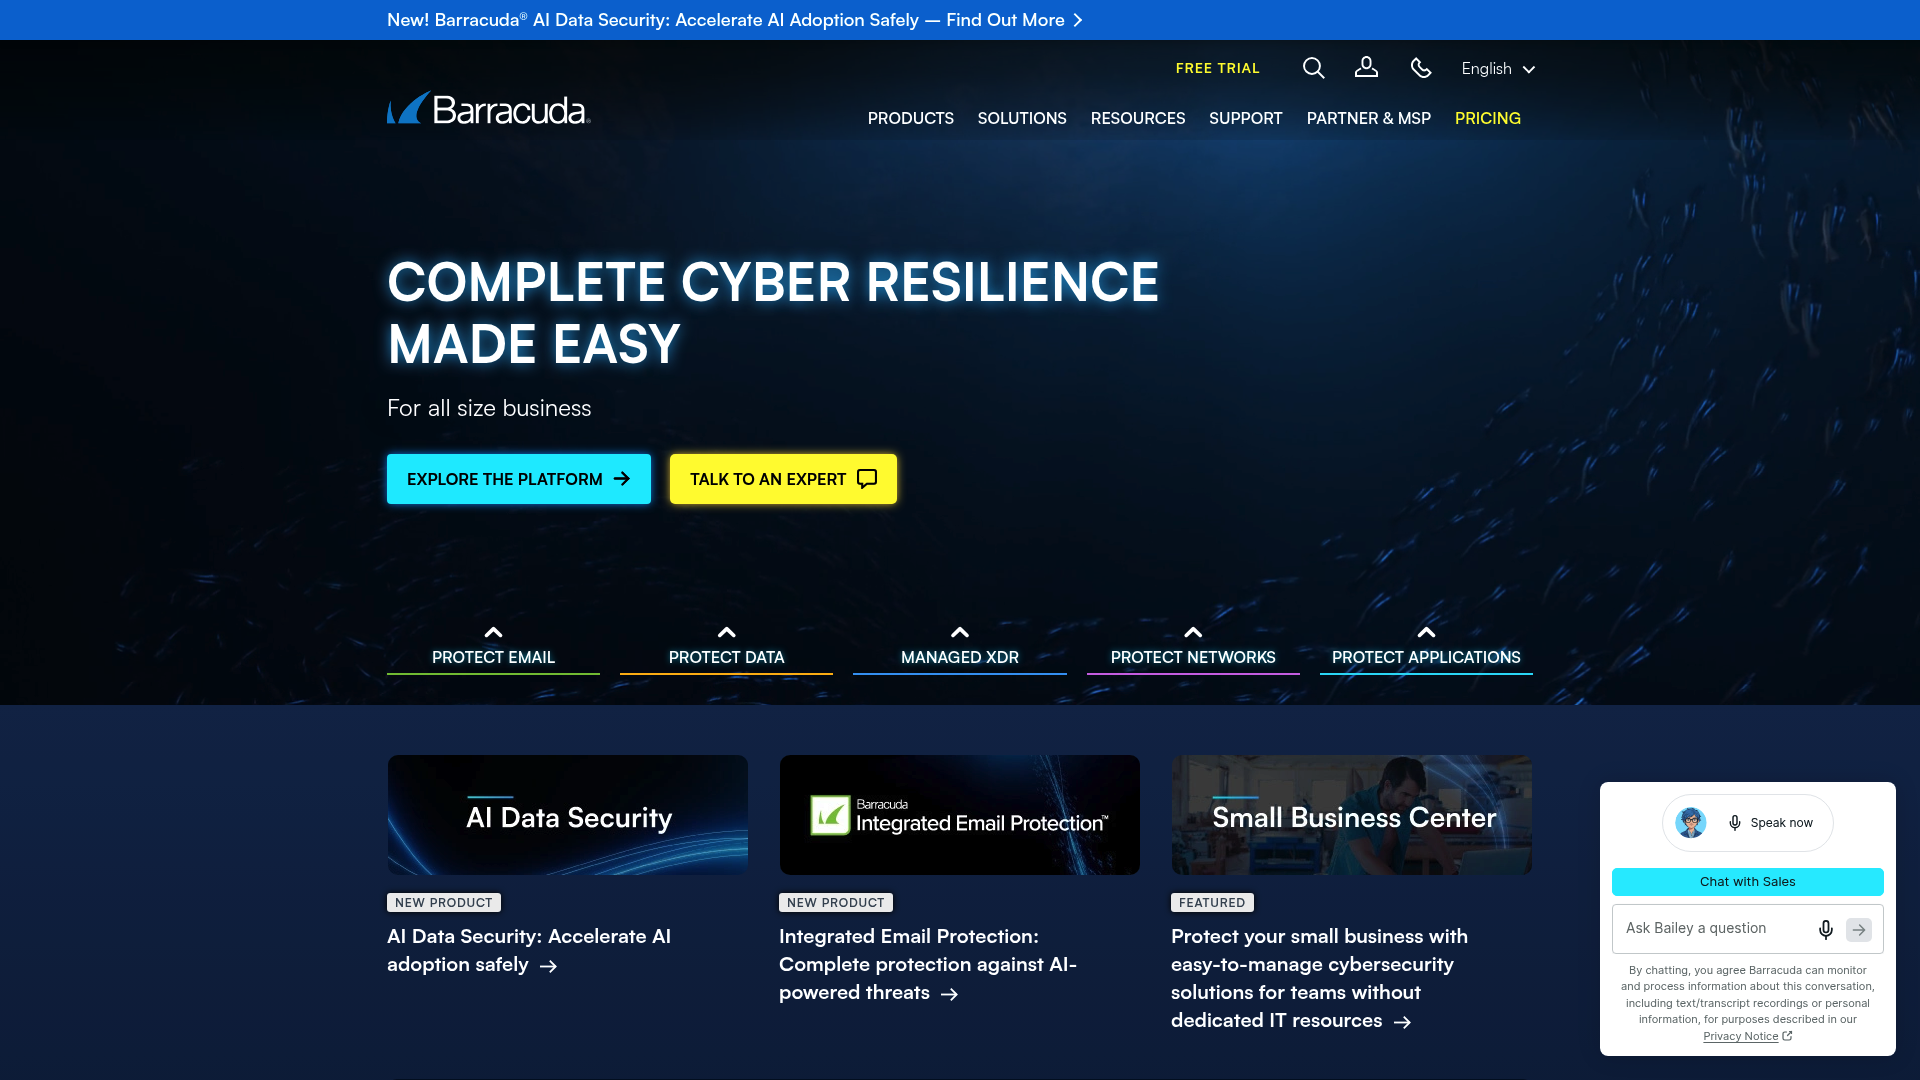Open the English language dropdown
The height and width of the screenshot is (1080, 1920).
click(1498, 68)
